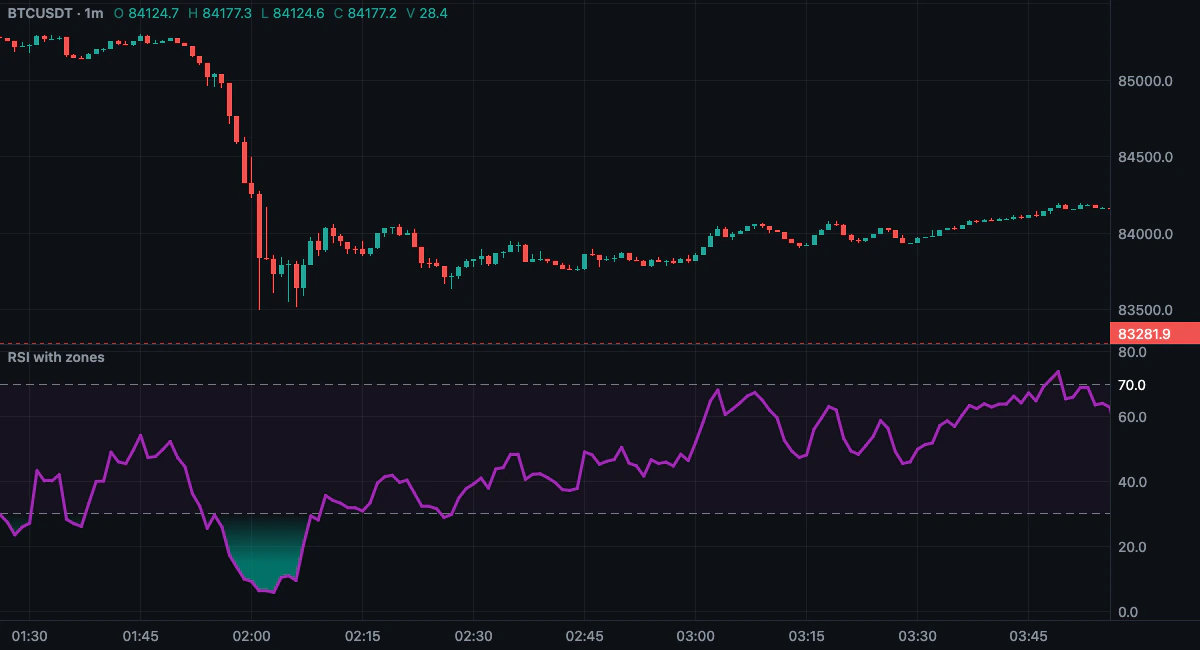Click the 85000.0 price axis label

point(1145,81)
